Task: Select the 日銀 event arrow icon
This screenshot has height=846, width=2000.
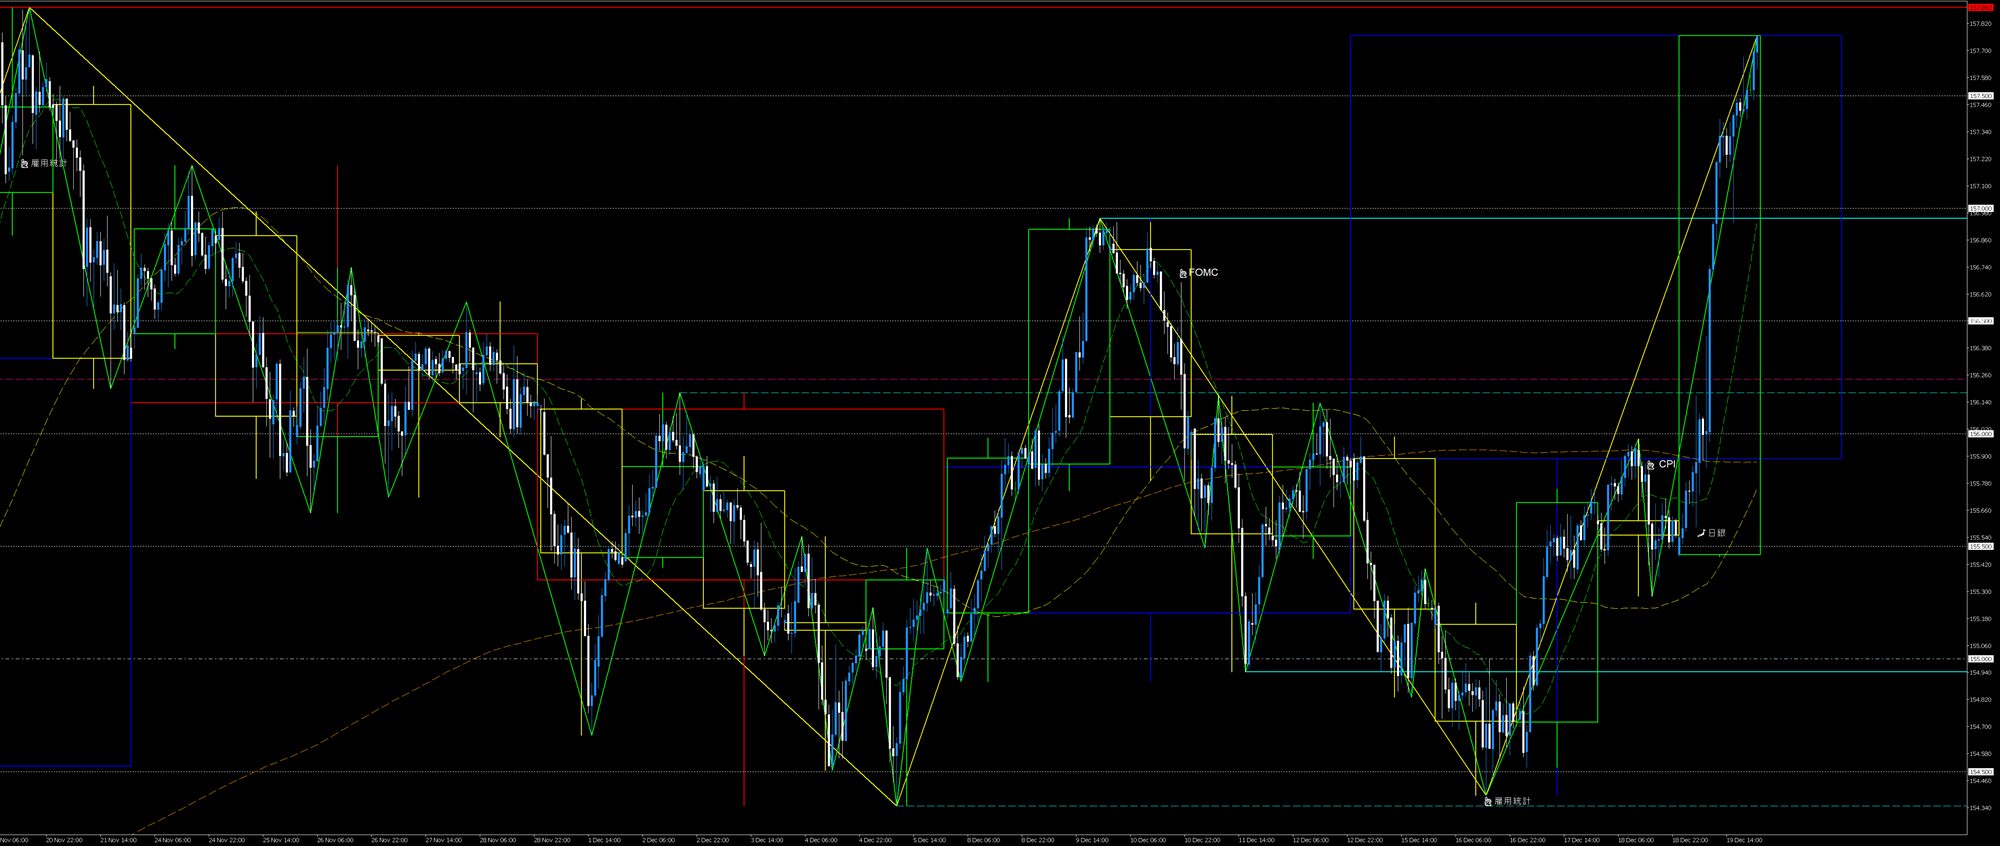Action: [1701, 533]
